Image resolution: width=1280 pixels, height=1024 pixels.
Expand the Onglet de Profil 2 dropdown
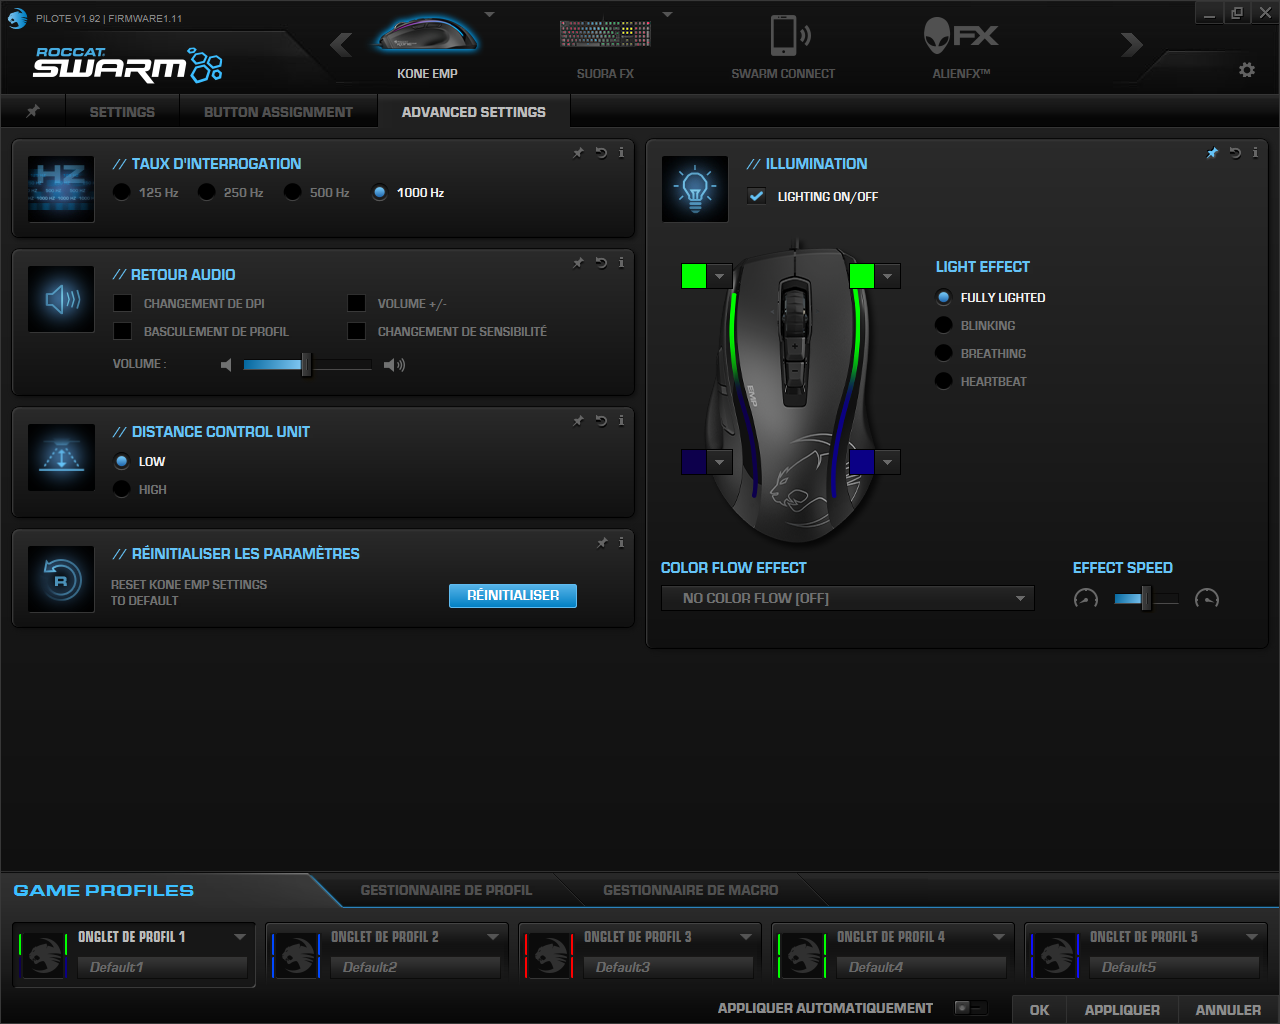(x=493, y=937)
